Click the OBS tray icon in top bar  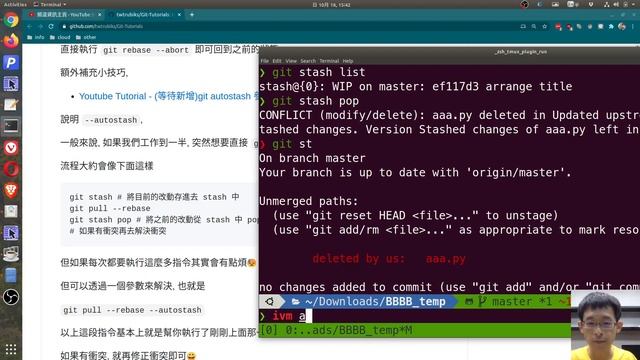524,4
